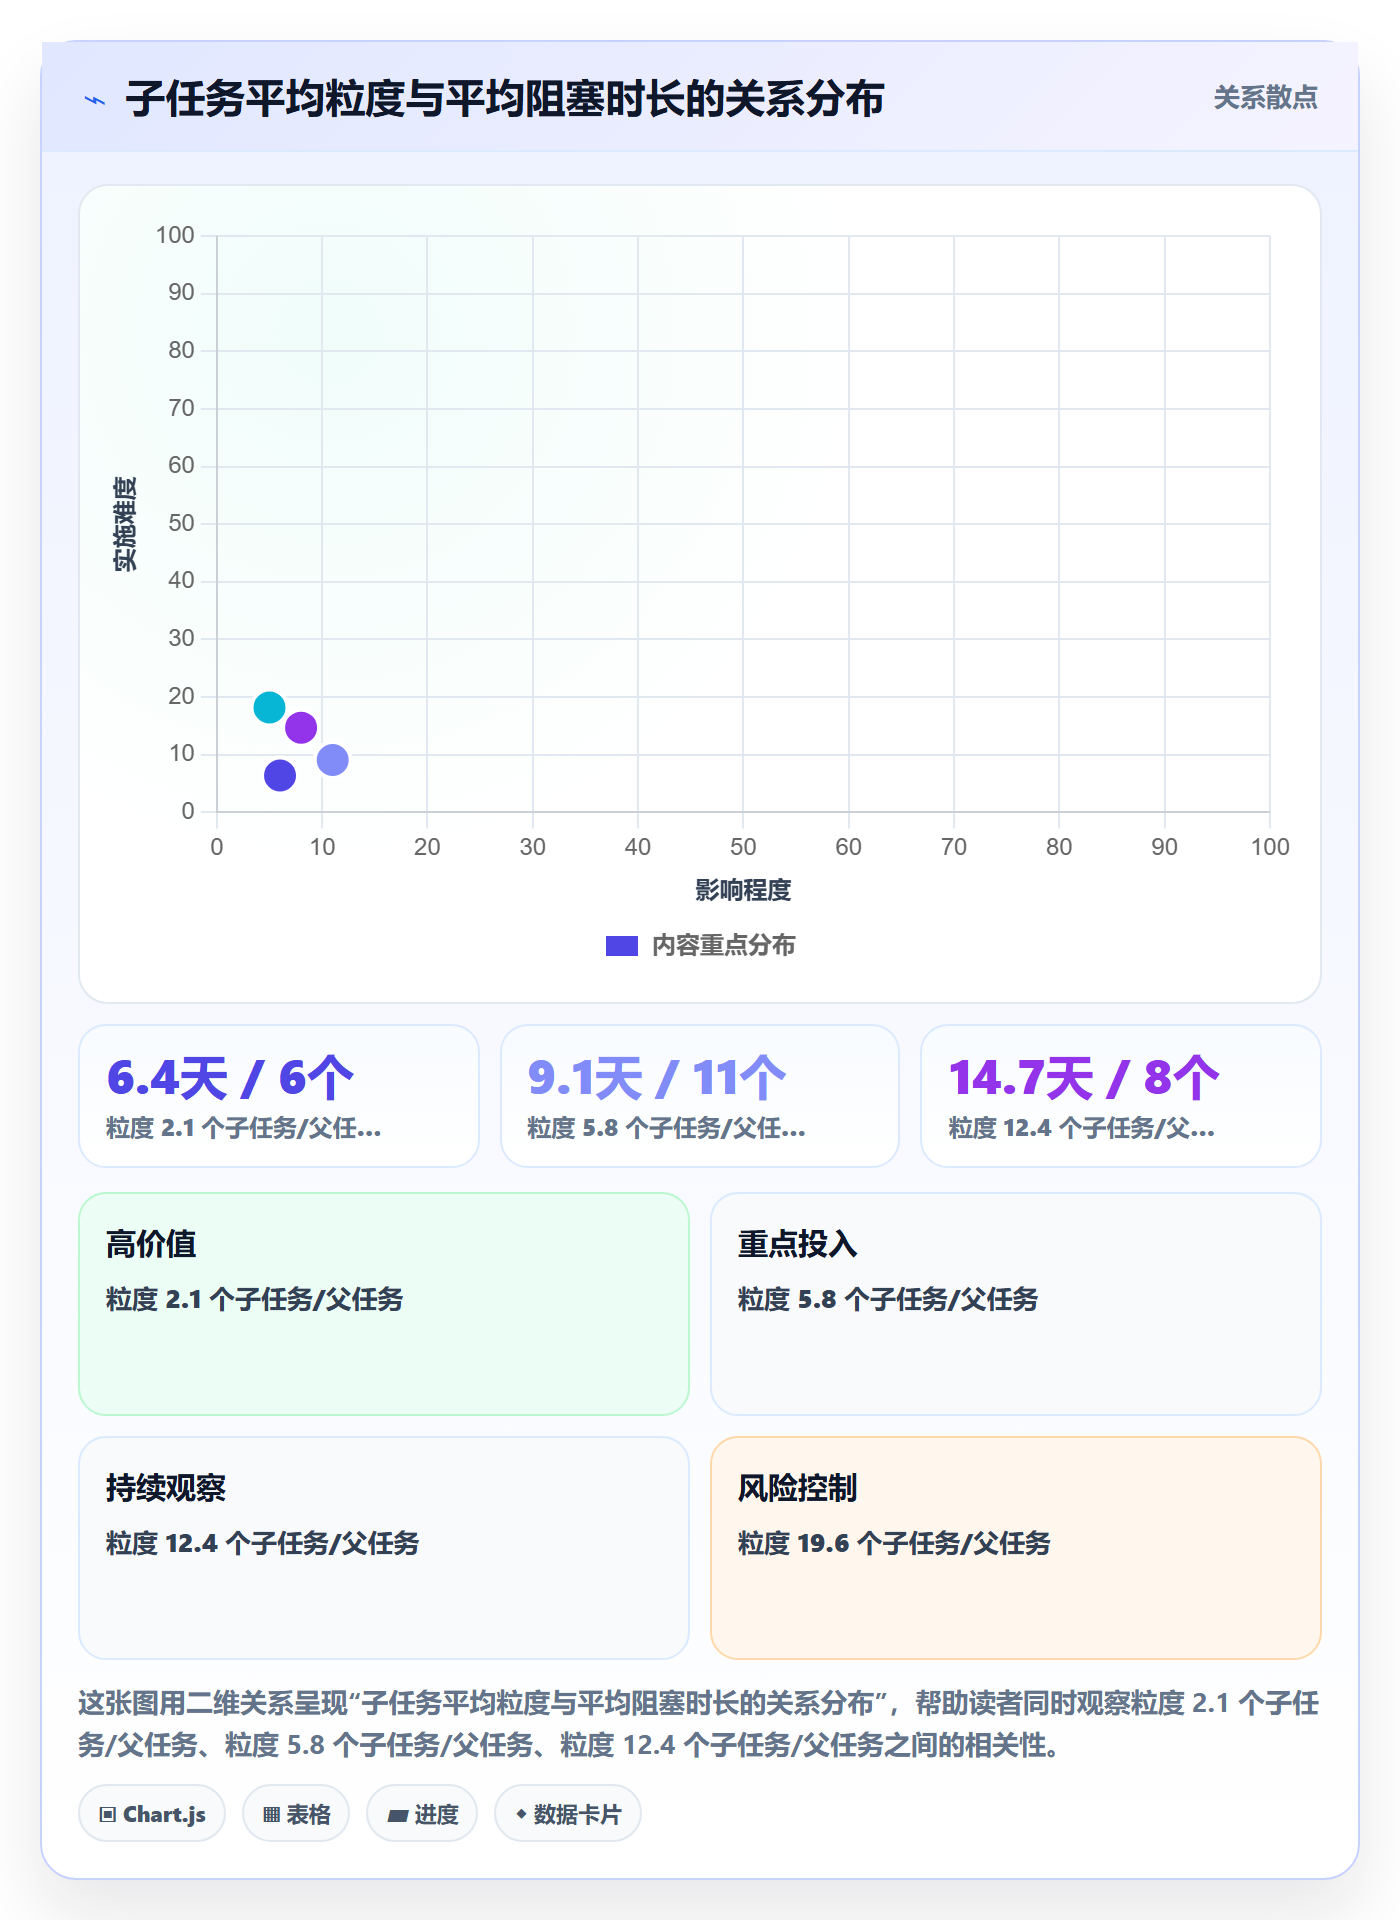The image size is (1400, 1920).
Task: Click the 影响程度 x-axis title
Action: click(x=743, y=890)
